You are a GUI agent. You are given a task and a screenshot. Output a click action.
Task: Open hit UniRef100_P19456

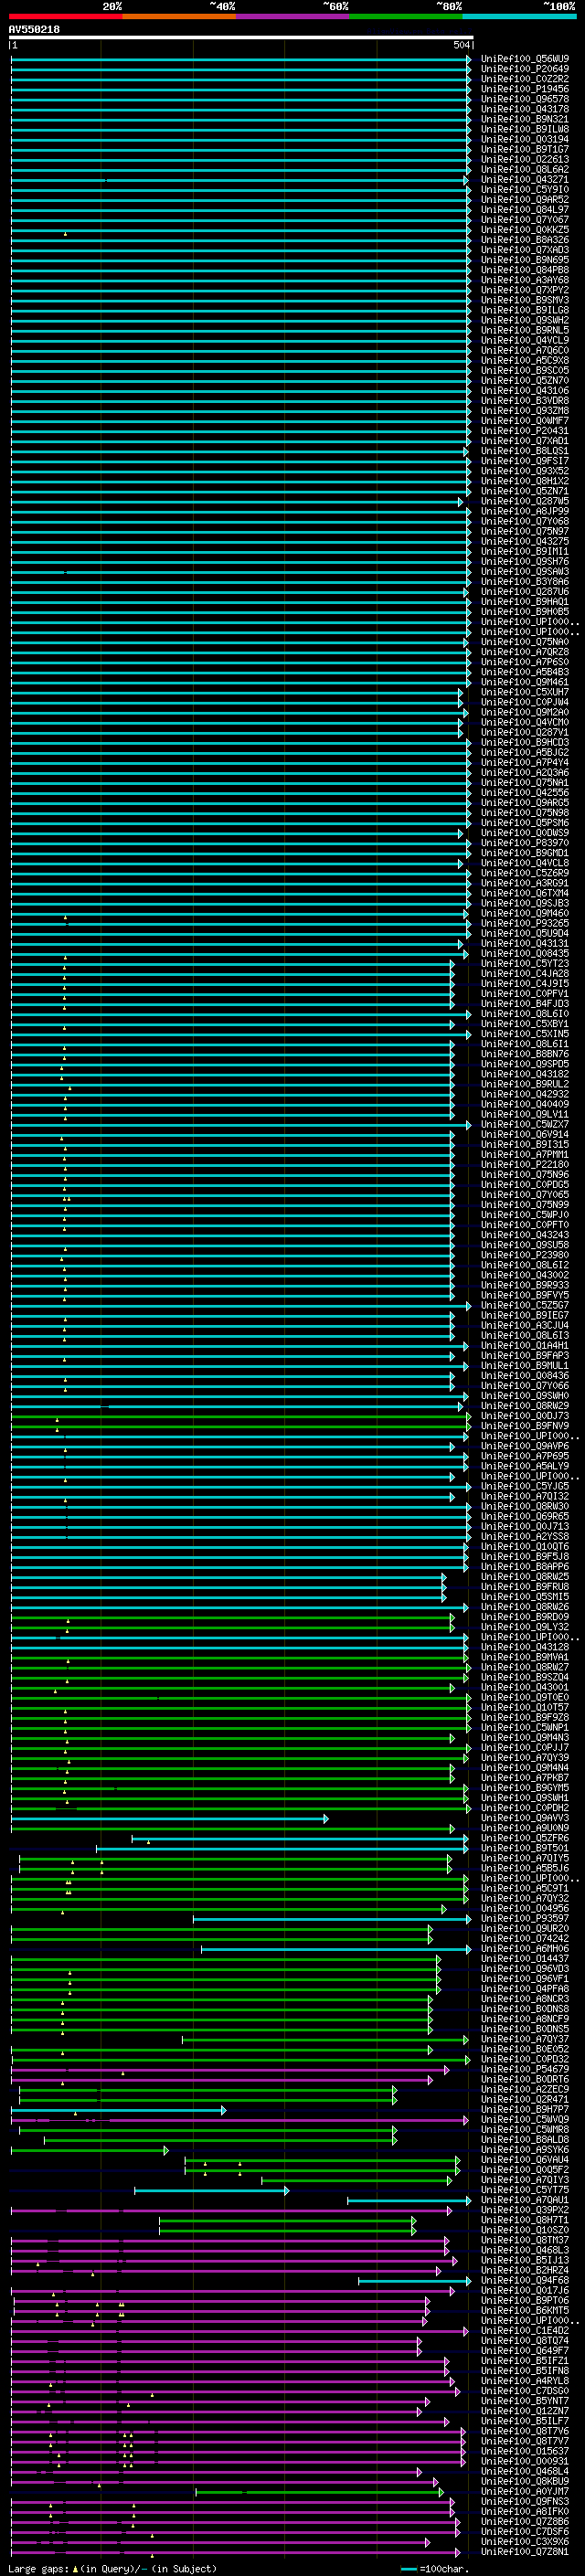pos(525,89)
